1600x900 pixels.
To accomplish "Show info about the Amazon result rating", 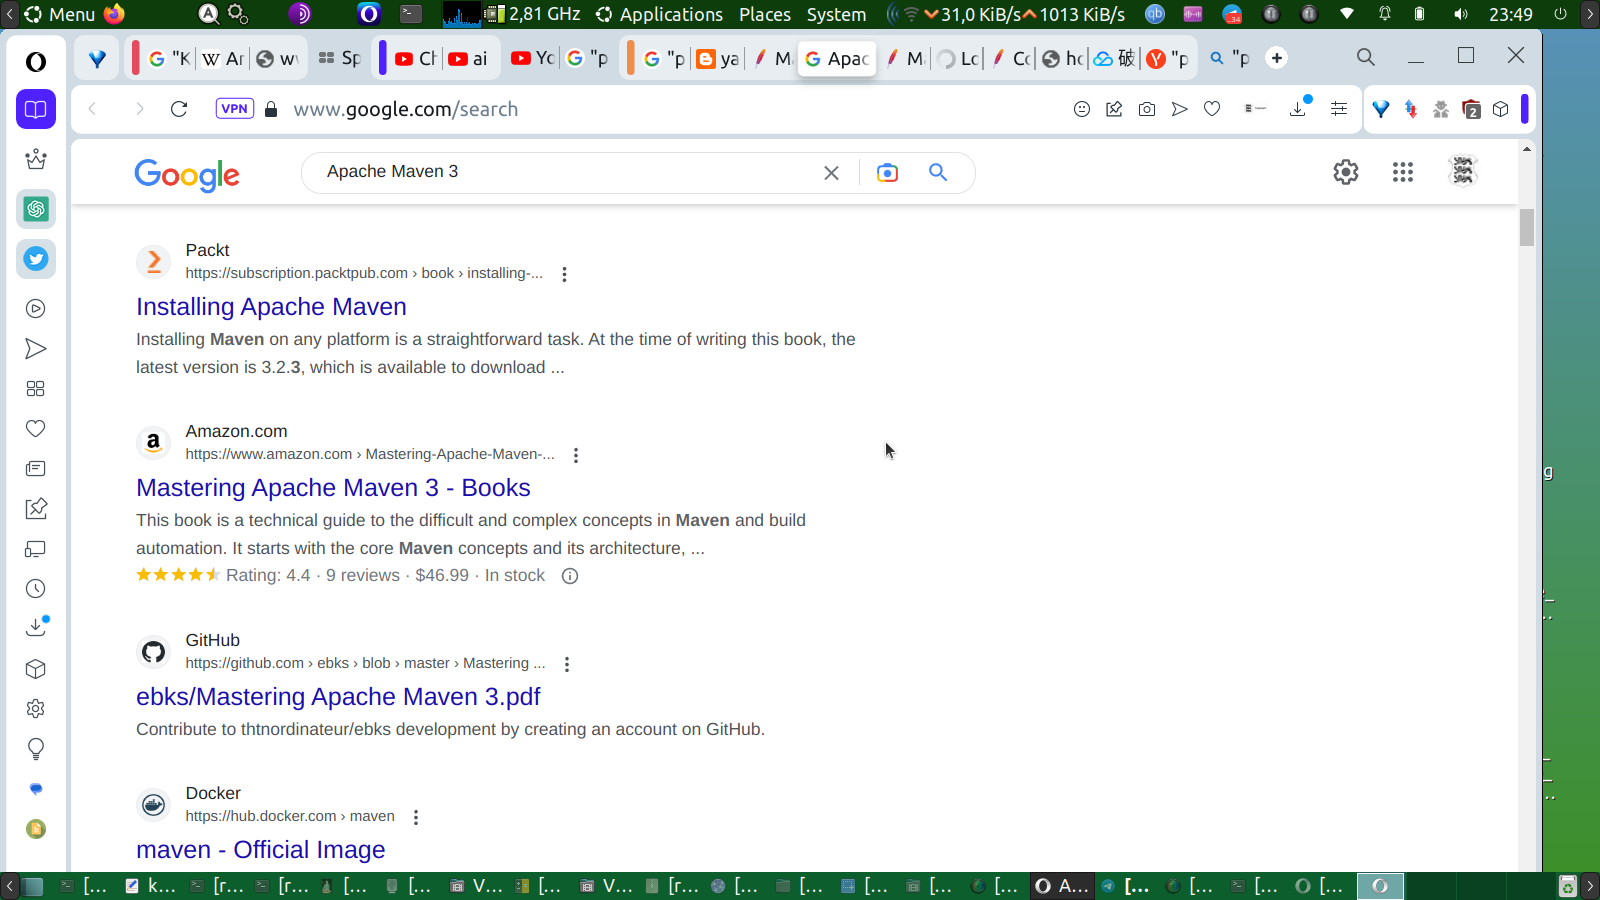I will pyautogui.click(x=570, y=576).
